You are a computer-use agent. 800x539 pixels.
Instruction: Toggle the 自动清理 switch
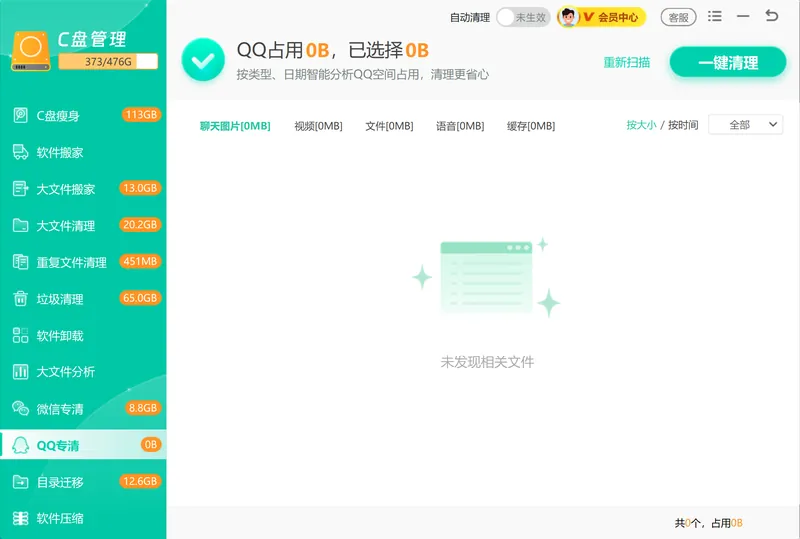pyautogui.click(x=523, y=17)
